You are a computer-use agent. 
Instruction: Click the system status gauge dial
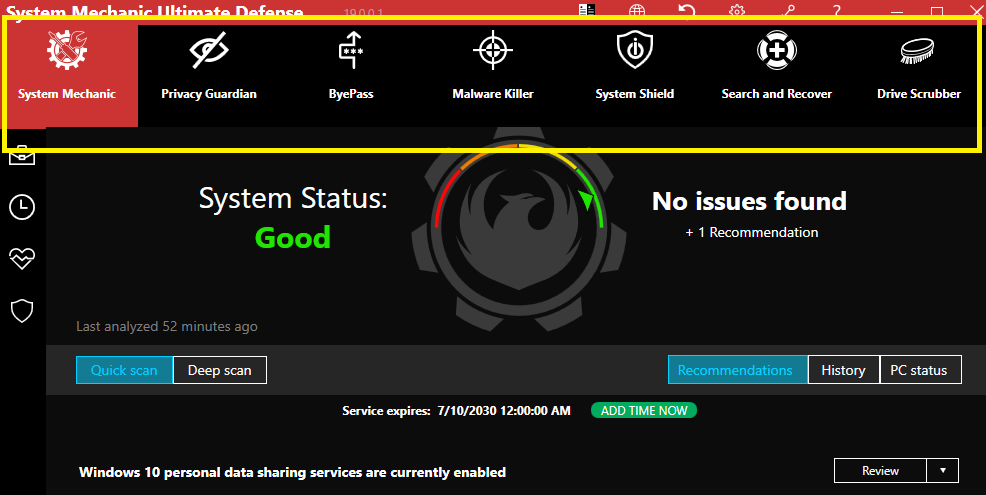(x=519, y=230)
